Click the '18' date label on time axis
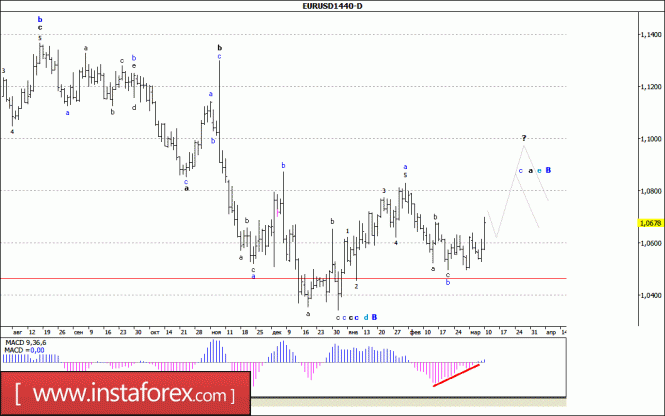Viewport: 665px width, 416px height. pyautogui.click(x=245, y=332)
